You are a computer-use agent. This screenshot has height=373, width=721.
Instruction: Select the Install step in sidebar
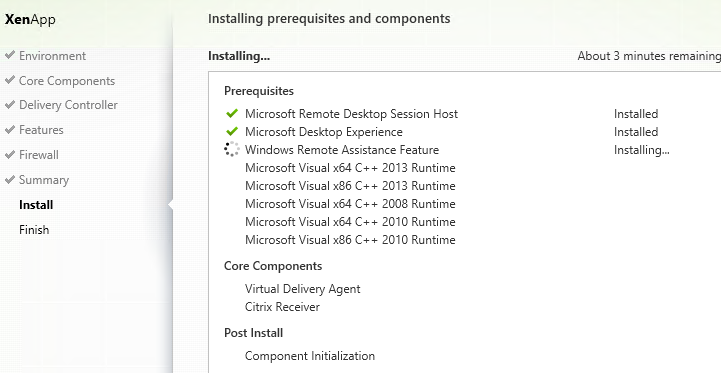pos(36,205)
